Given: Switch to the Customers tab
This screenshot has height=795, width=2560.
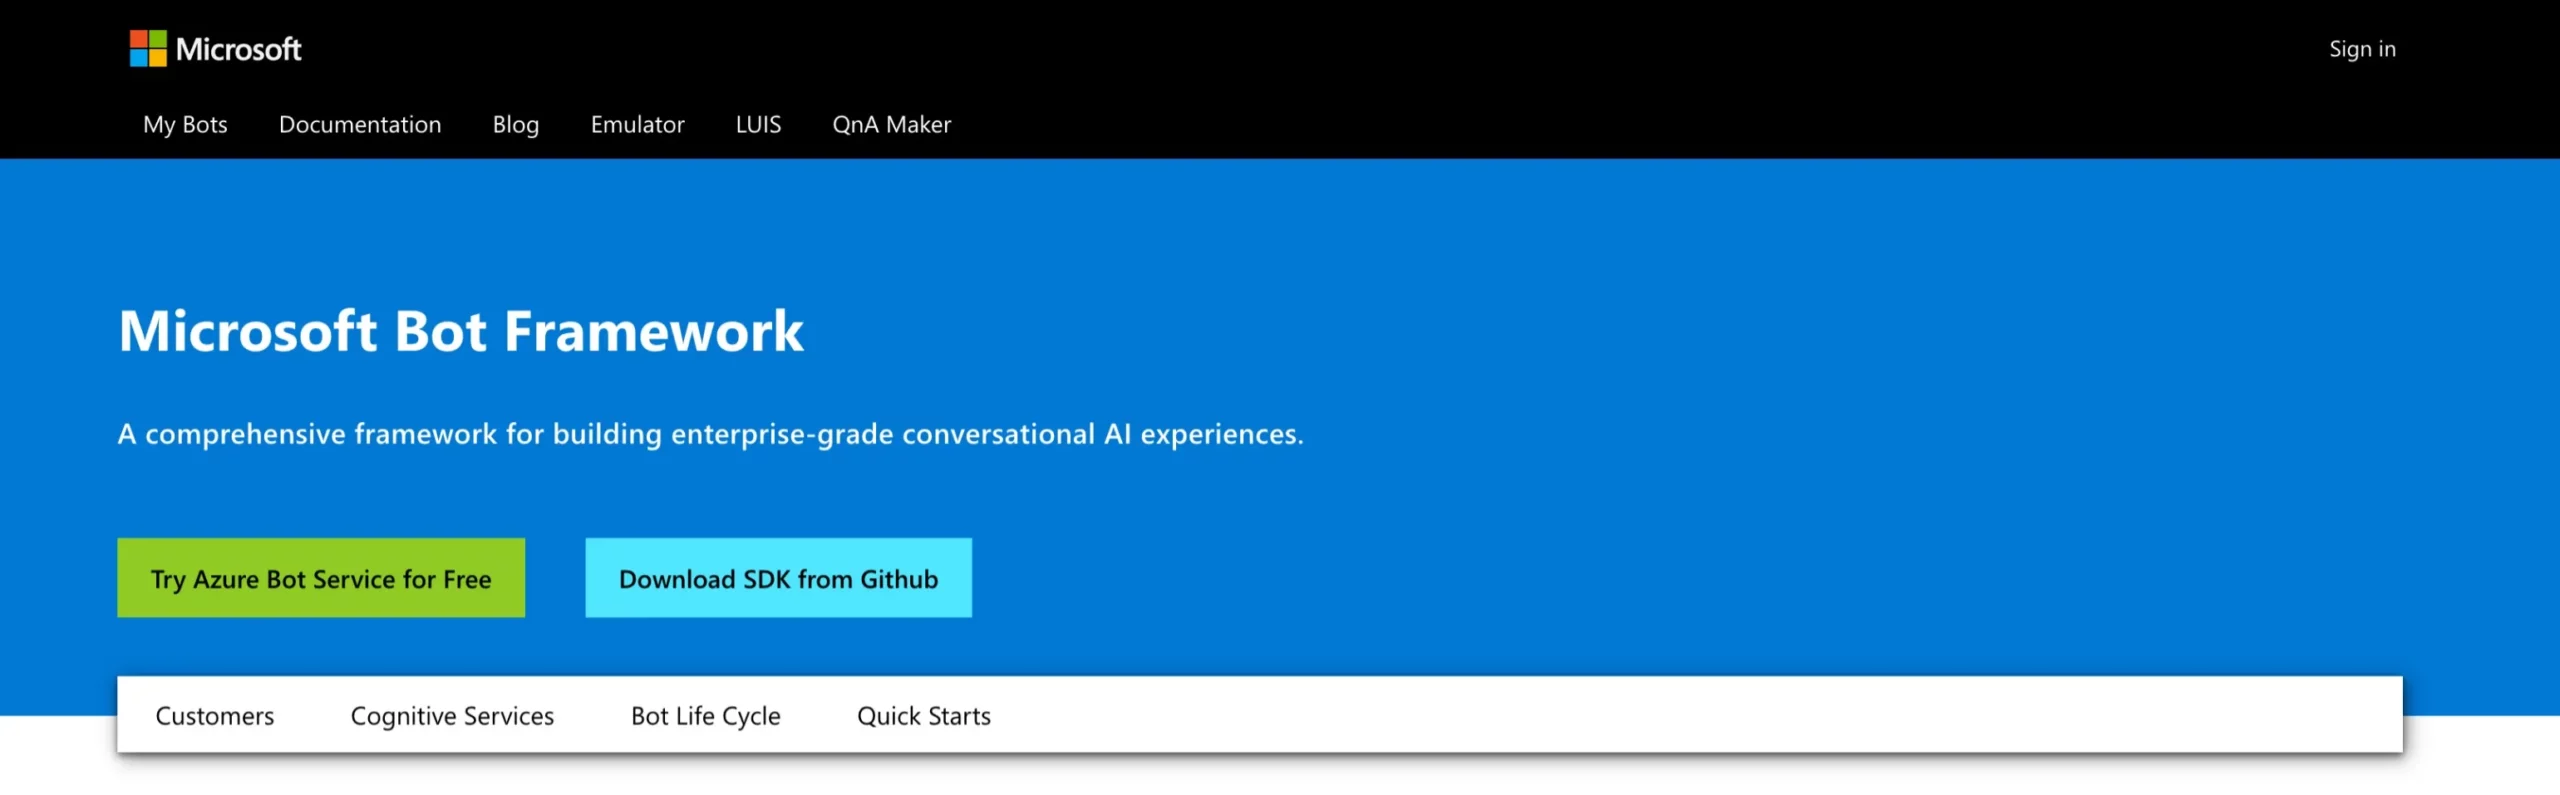Looking at the screenshot, I should point(214,716).
